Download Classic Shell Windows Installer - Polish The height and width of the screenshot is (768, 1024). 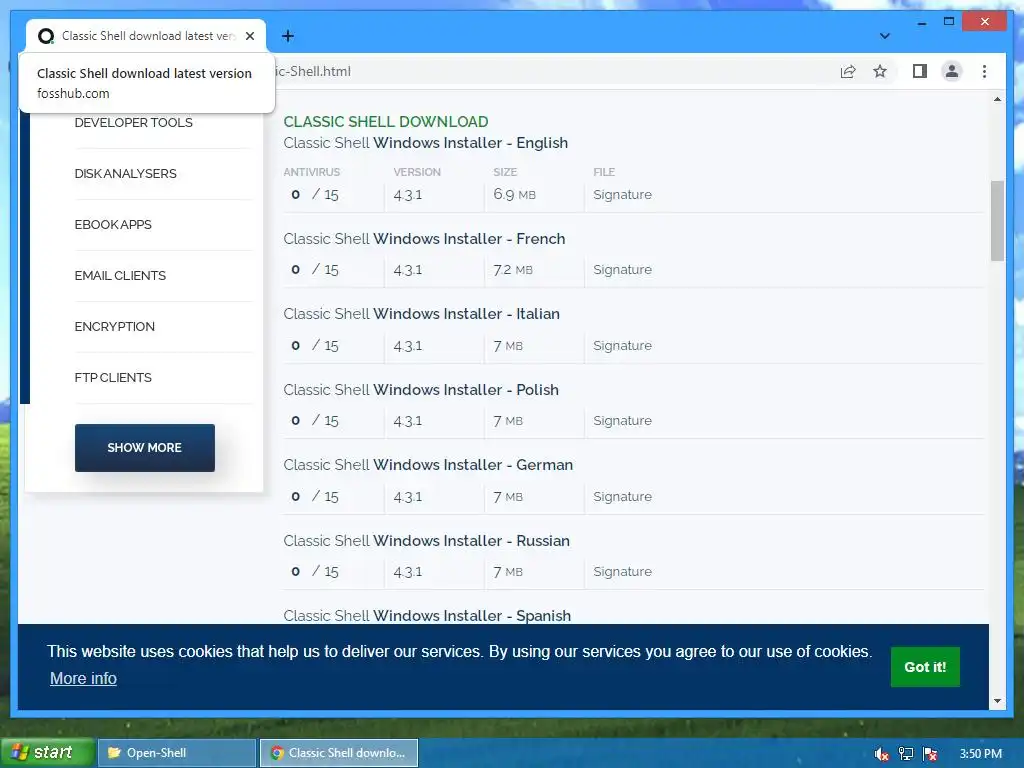point(421,390)
